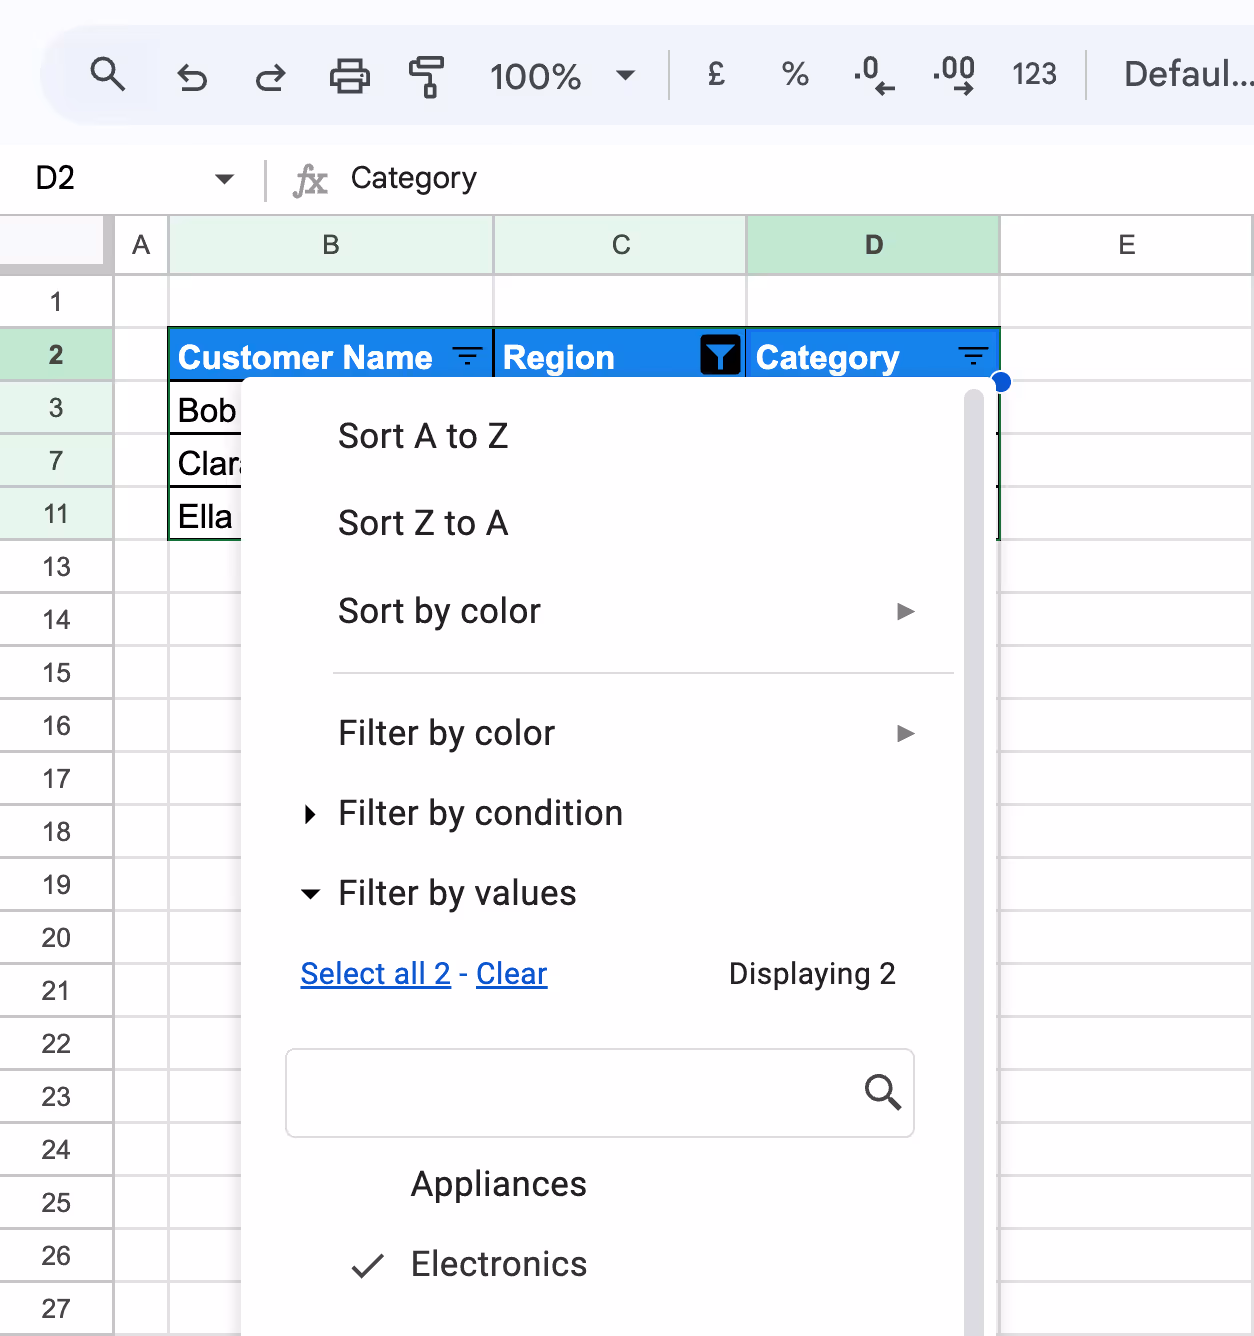Apply percent format icon

tap(794, 74)
